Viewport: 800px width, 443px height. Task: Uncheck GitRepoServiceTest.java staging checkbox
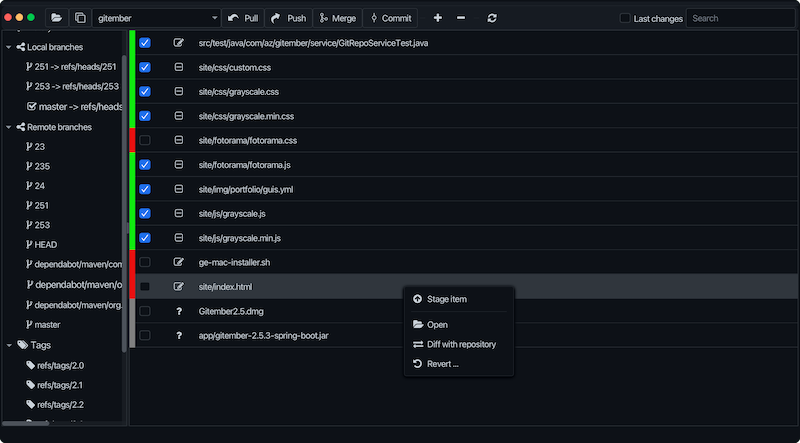(x=145, y=43)
